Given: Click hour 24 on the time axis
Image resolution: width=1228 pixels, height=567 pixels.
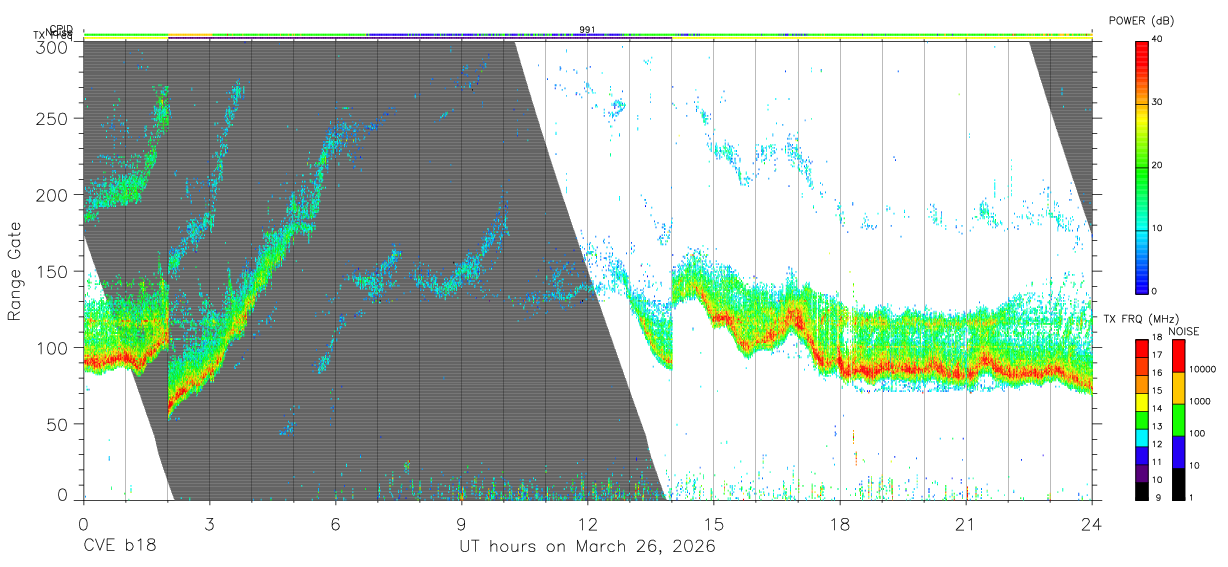Looking at the screenshot, I should (1092, 523).
